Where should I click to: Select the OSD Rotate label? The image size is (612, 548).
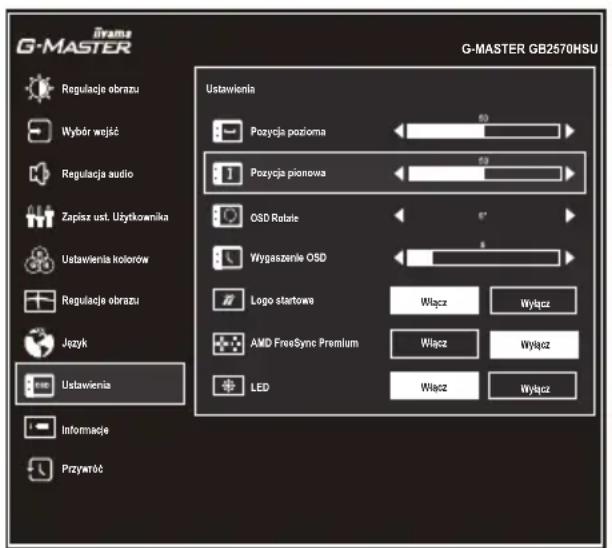(x=274, y=218)
